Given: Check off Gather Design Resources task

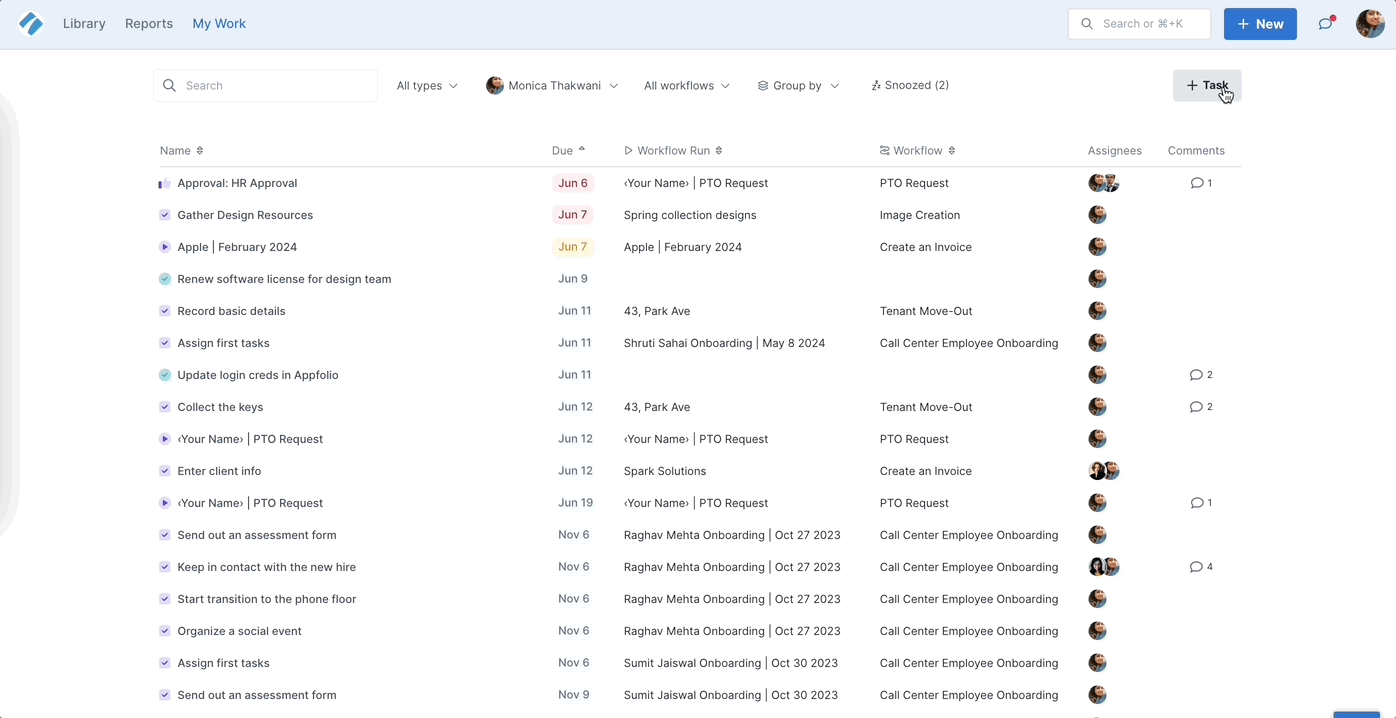Looking at the screenshot, I should (165, 215).
